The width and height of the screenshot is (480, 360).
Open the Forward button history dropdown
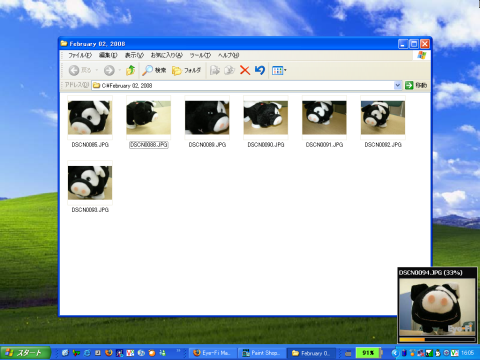tap(119, 70)
